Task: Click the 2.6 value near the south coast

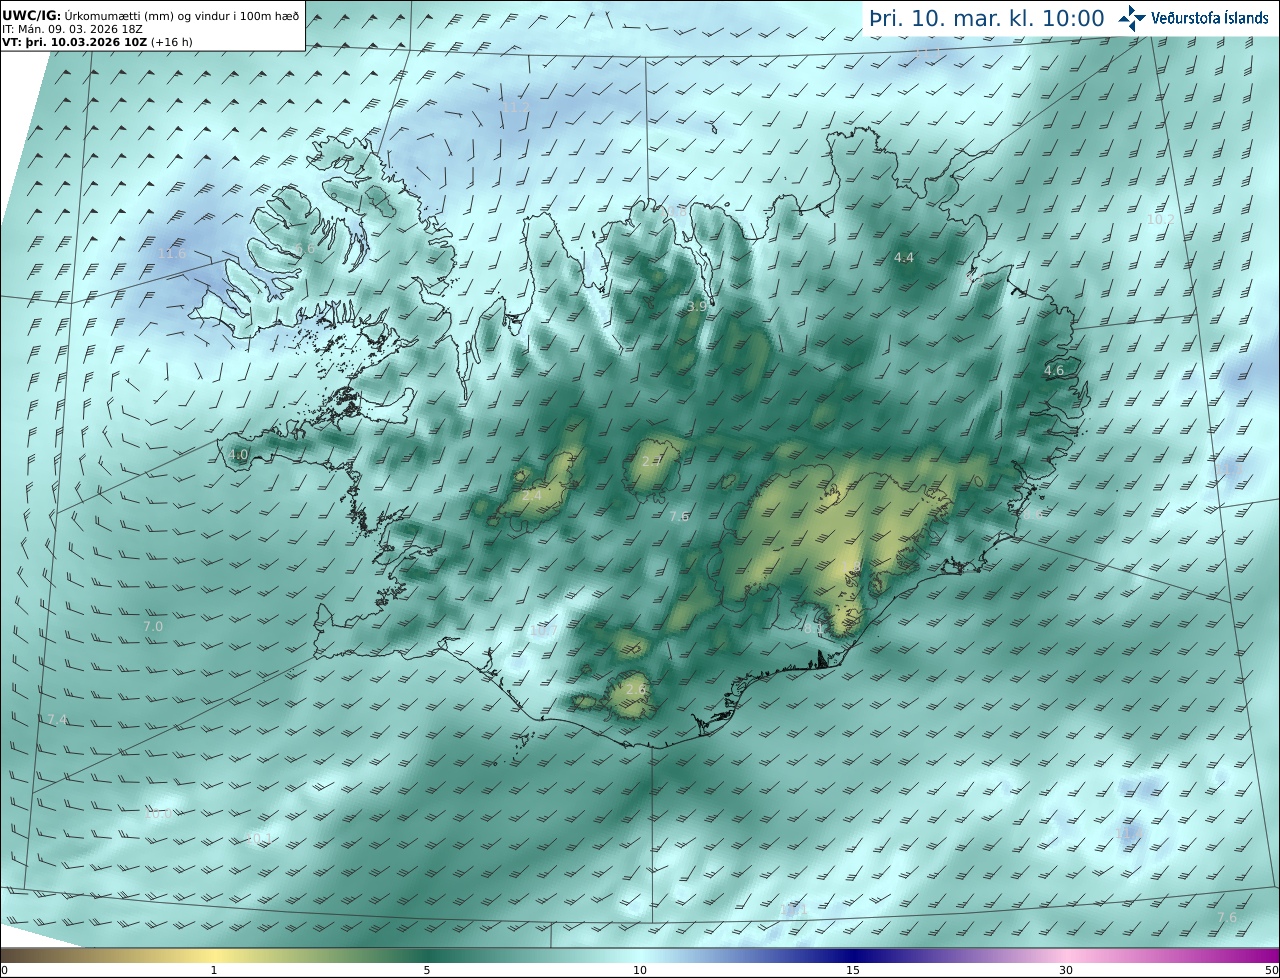Action: (636, 689)
